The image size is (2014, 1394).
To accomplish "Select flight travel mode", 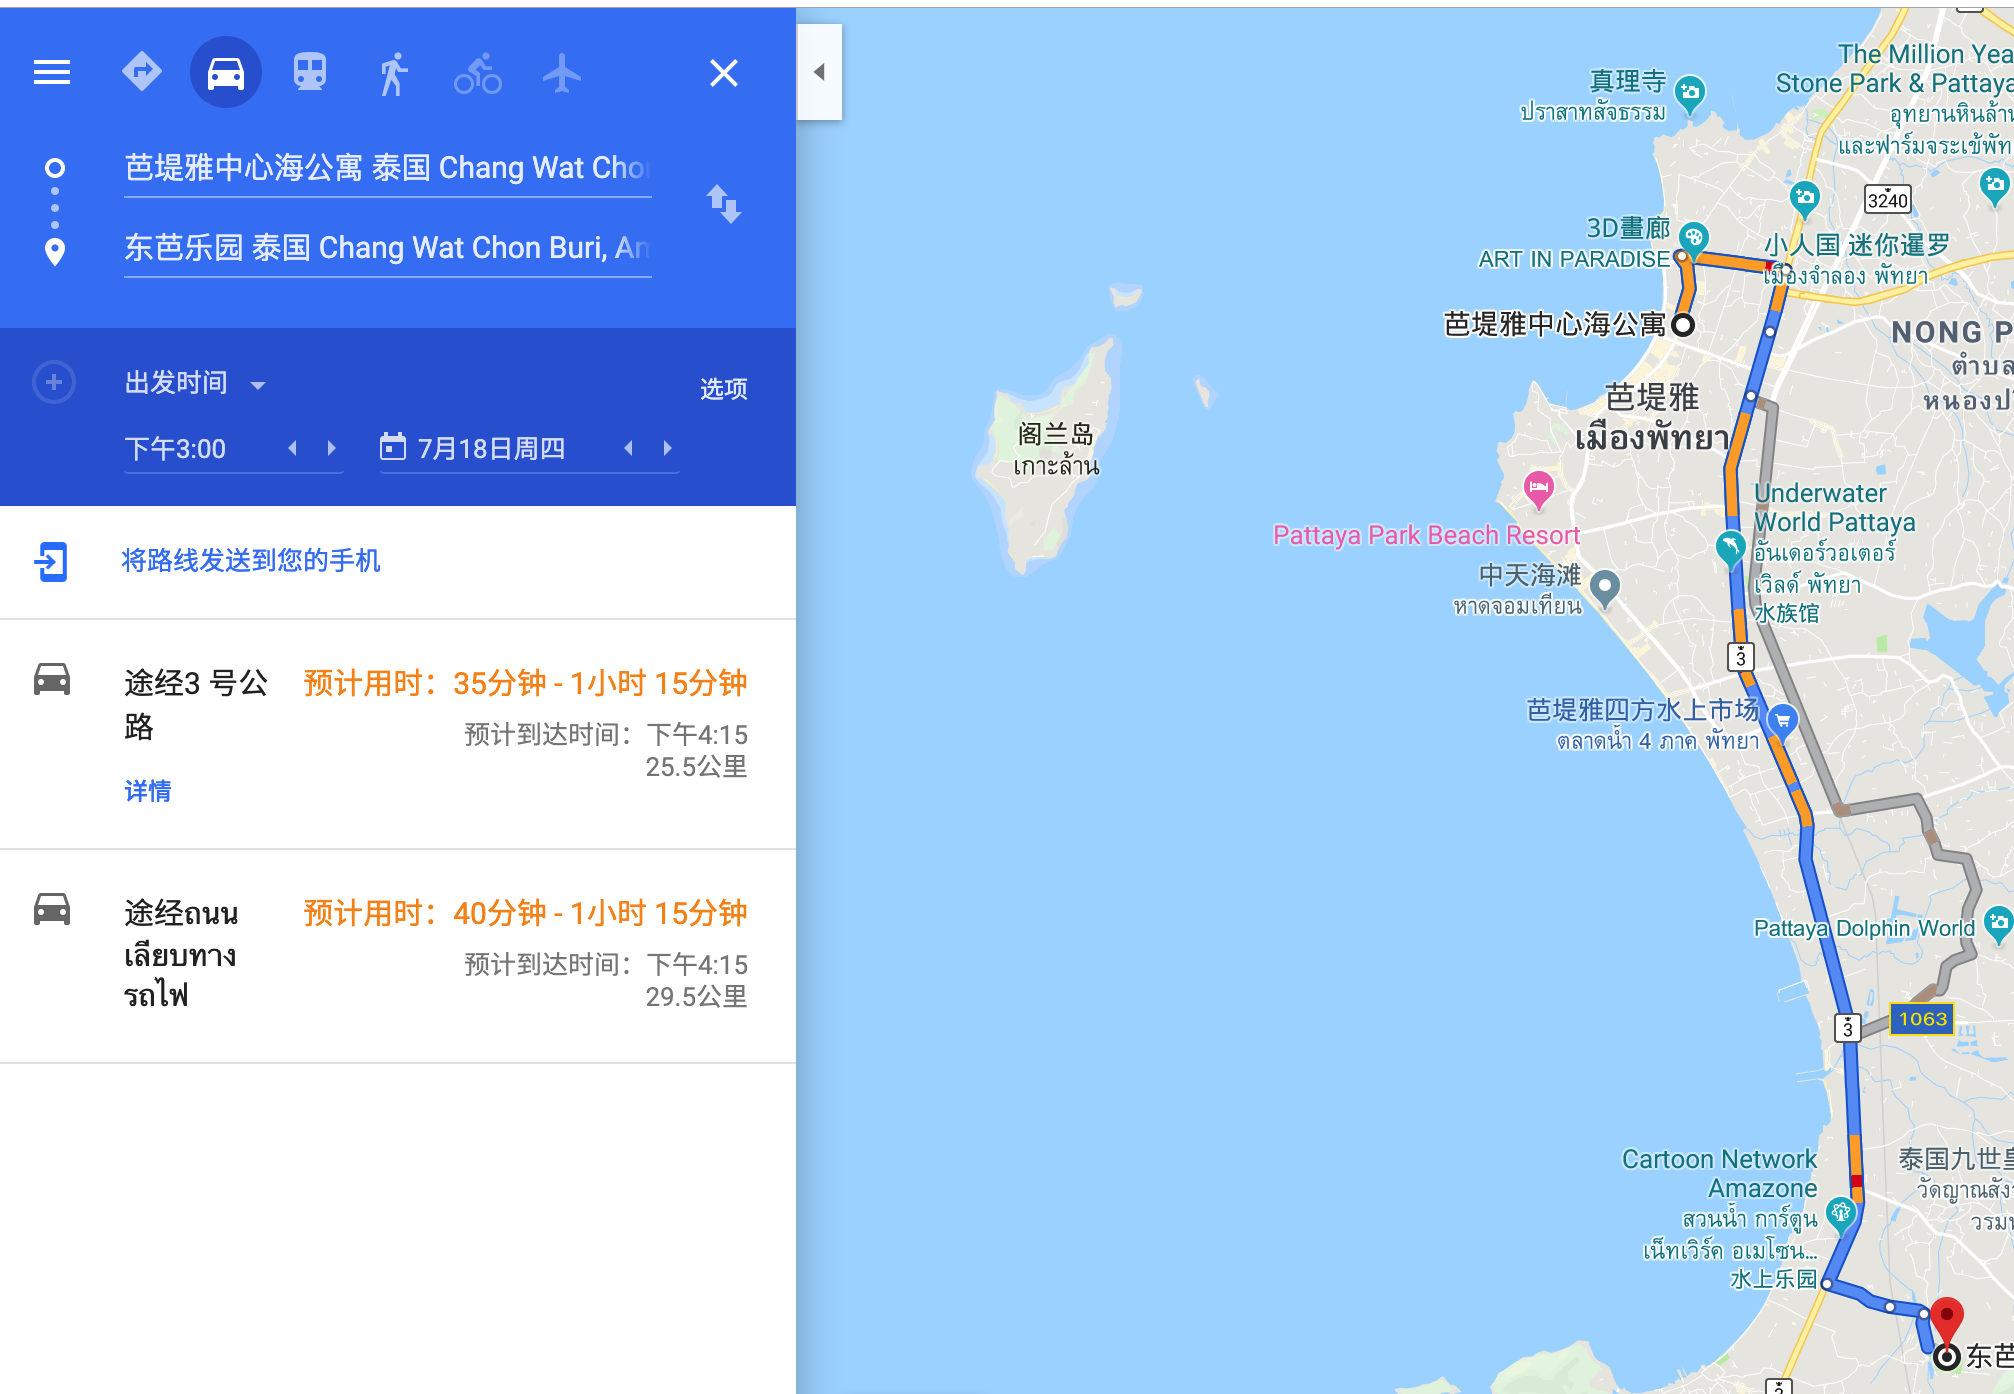I will coord(562,73).
